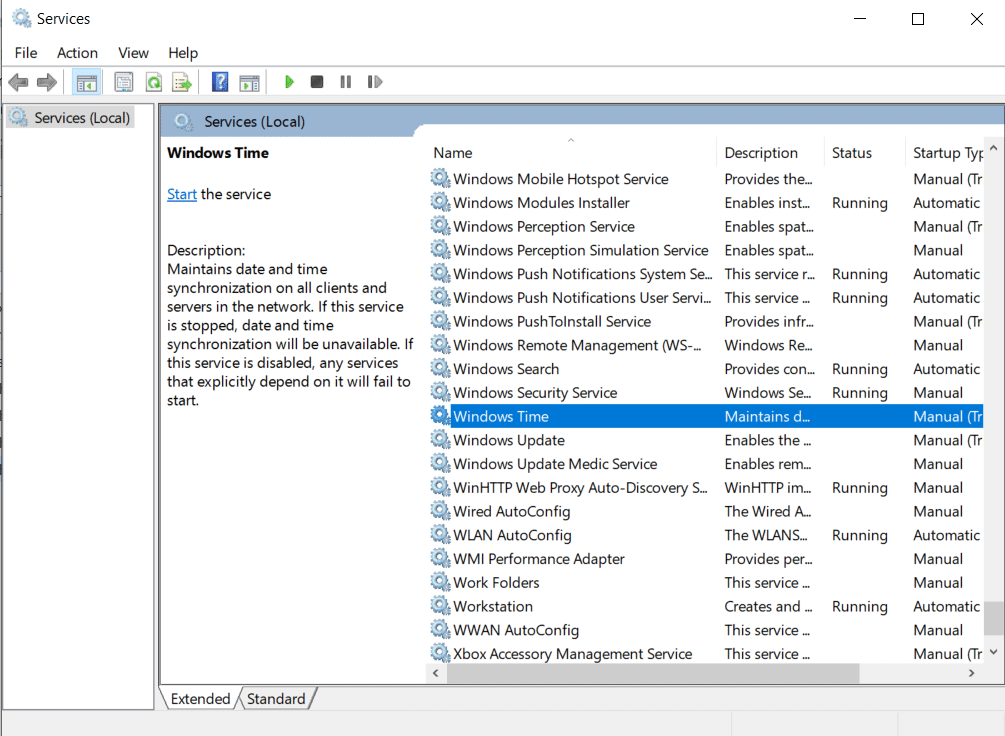The width and height of the screenshot is (1005, 736).
Task: Open the Action menu
Action: [77, 53]
